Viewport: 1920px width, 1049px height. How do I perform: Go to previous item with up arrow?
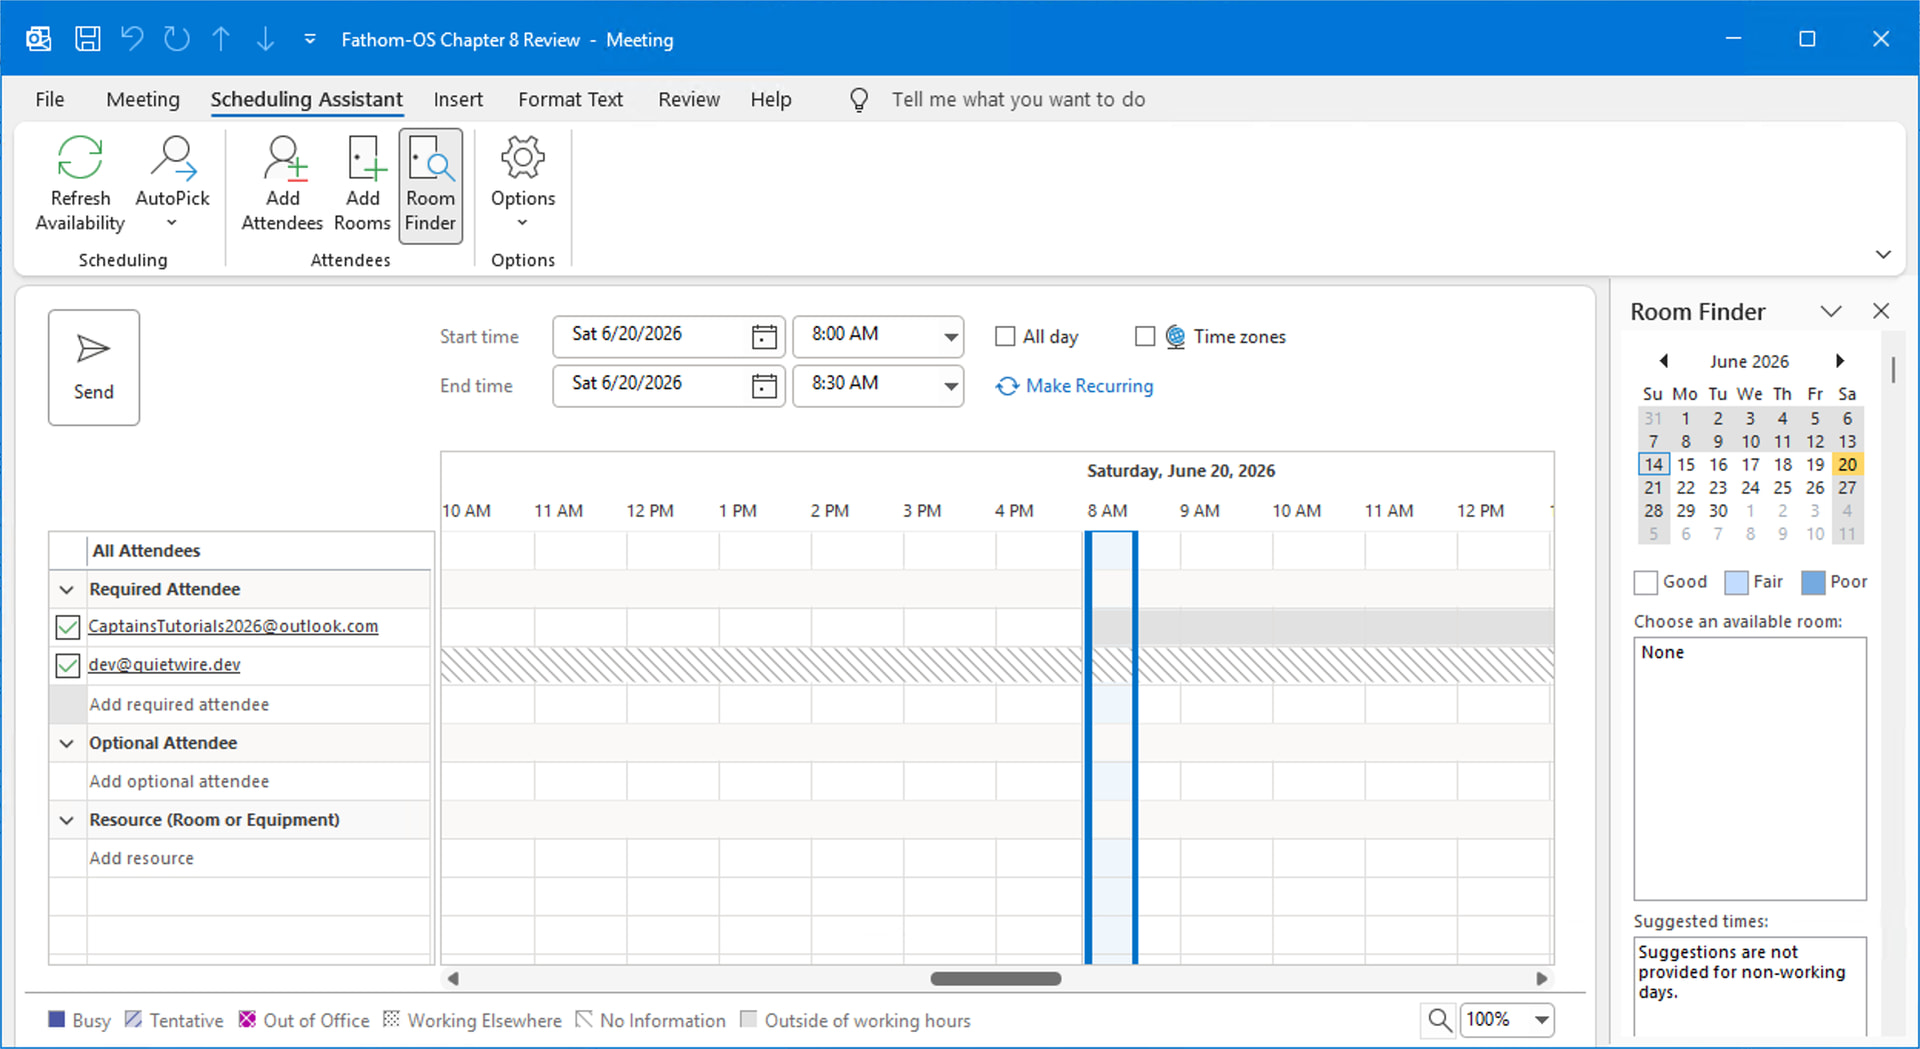coord(221,39)
